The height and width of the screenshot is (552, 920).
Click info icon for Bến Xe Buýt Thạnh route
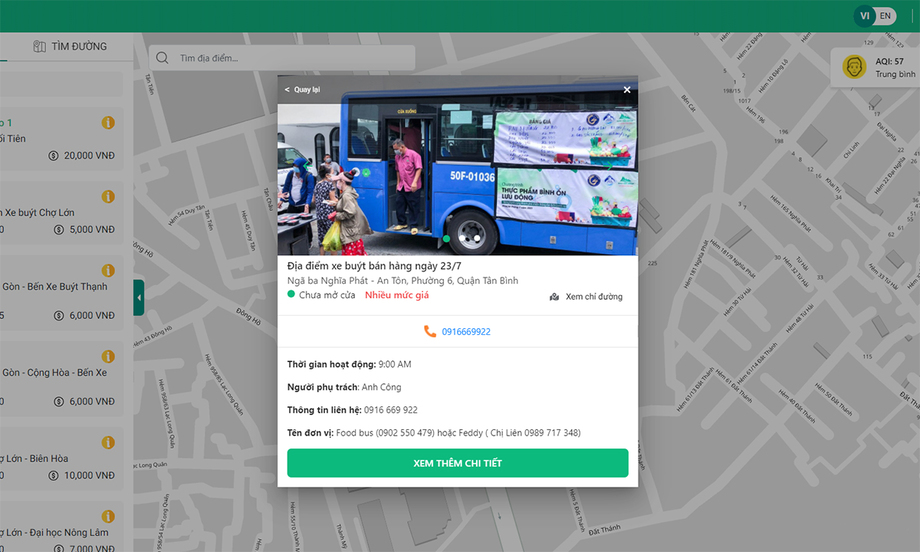(x=108, y=271)
